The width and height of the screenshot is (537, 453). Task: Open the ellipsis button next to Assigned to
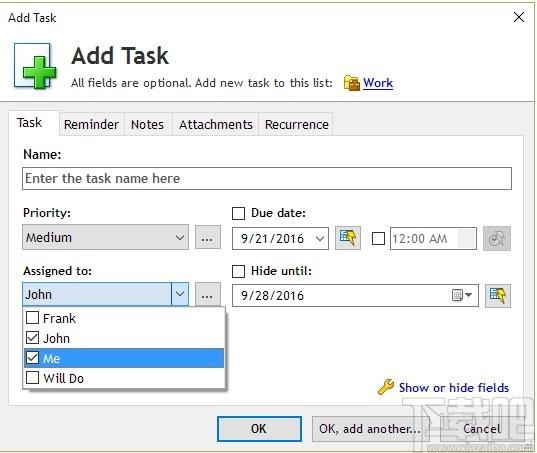click(x=208, y=294)
